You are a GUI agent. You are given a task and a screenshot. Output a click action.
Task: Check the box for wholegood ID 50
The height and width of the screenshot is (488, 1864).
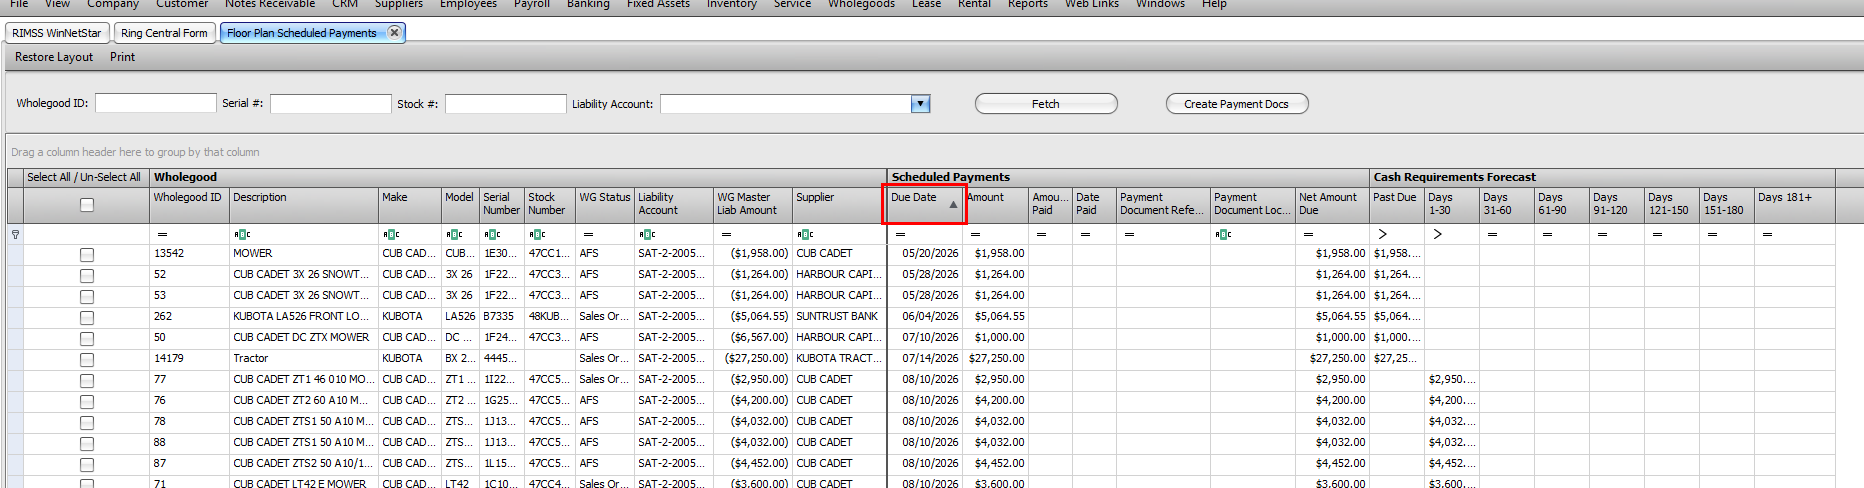(x=87, y=339)
